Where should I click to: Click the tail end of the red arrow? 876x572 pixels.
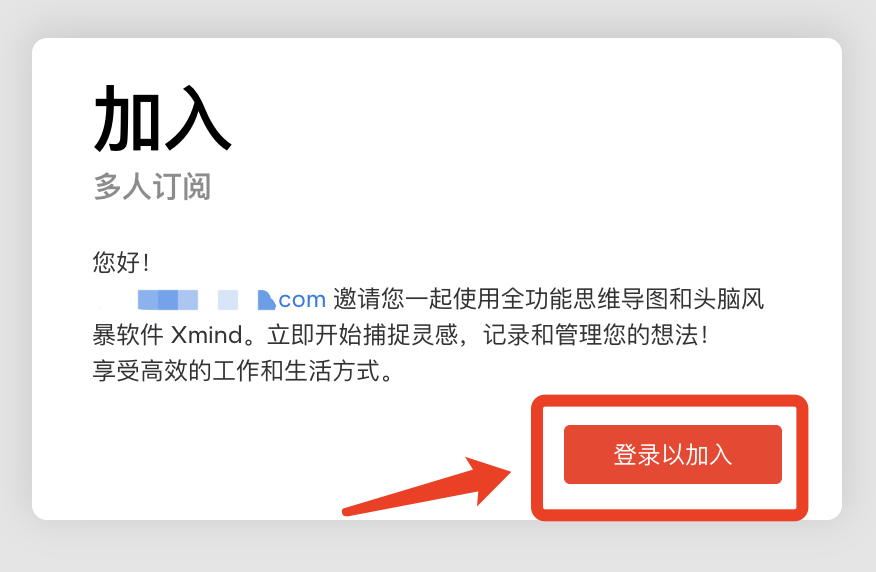click(x=347, y=511)
